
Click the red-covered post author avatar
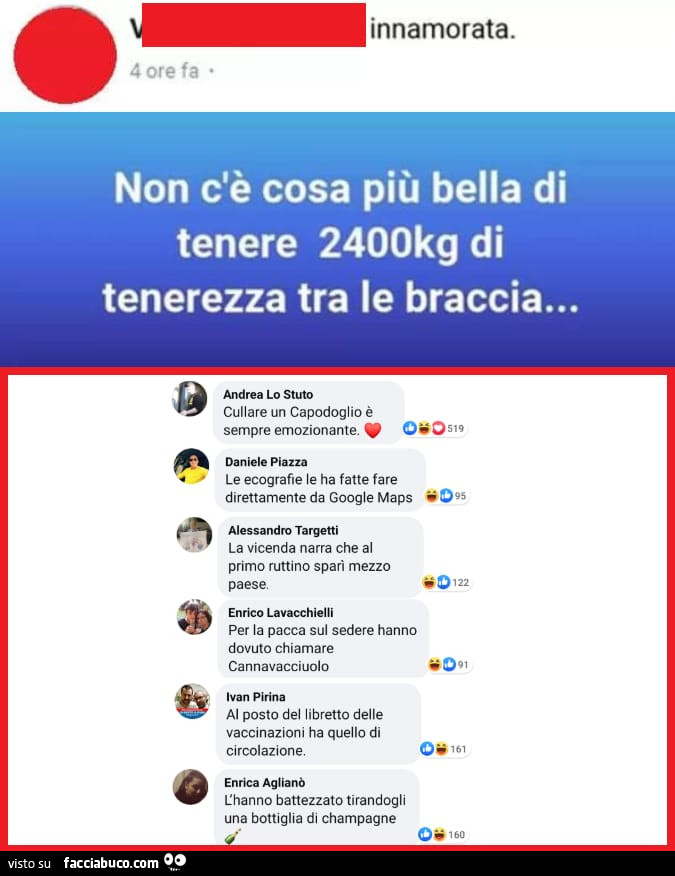point(65,55)
